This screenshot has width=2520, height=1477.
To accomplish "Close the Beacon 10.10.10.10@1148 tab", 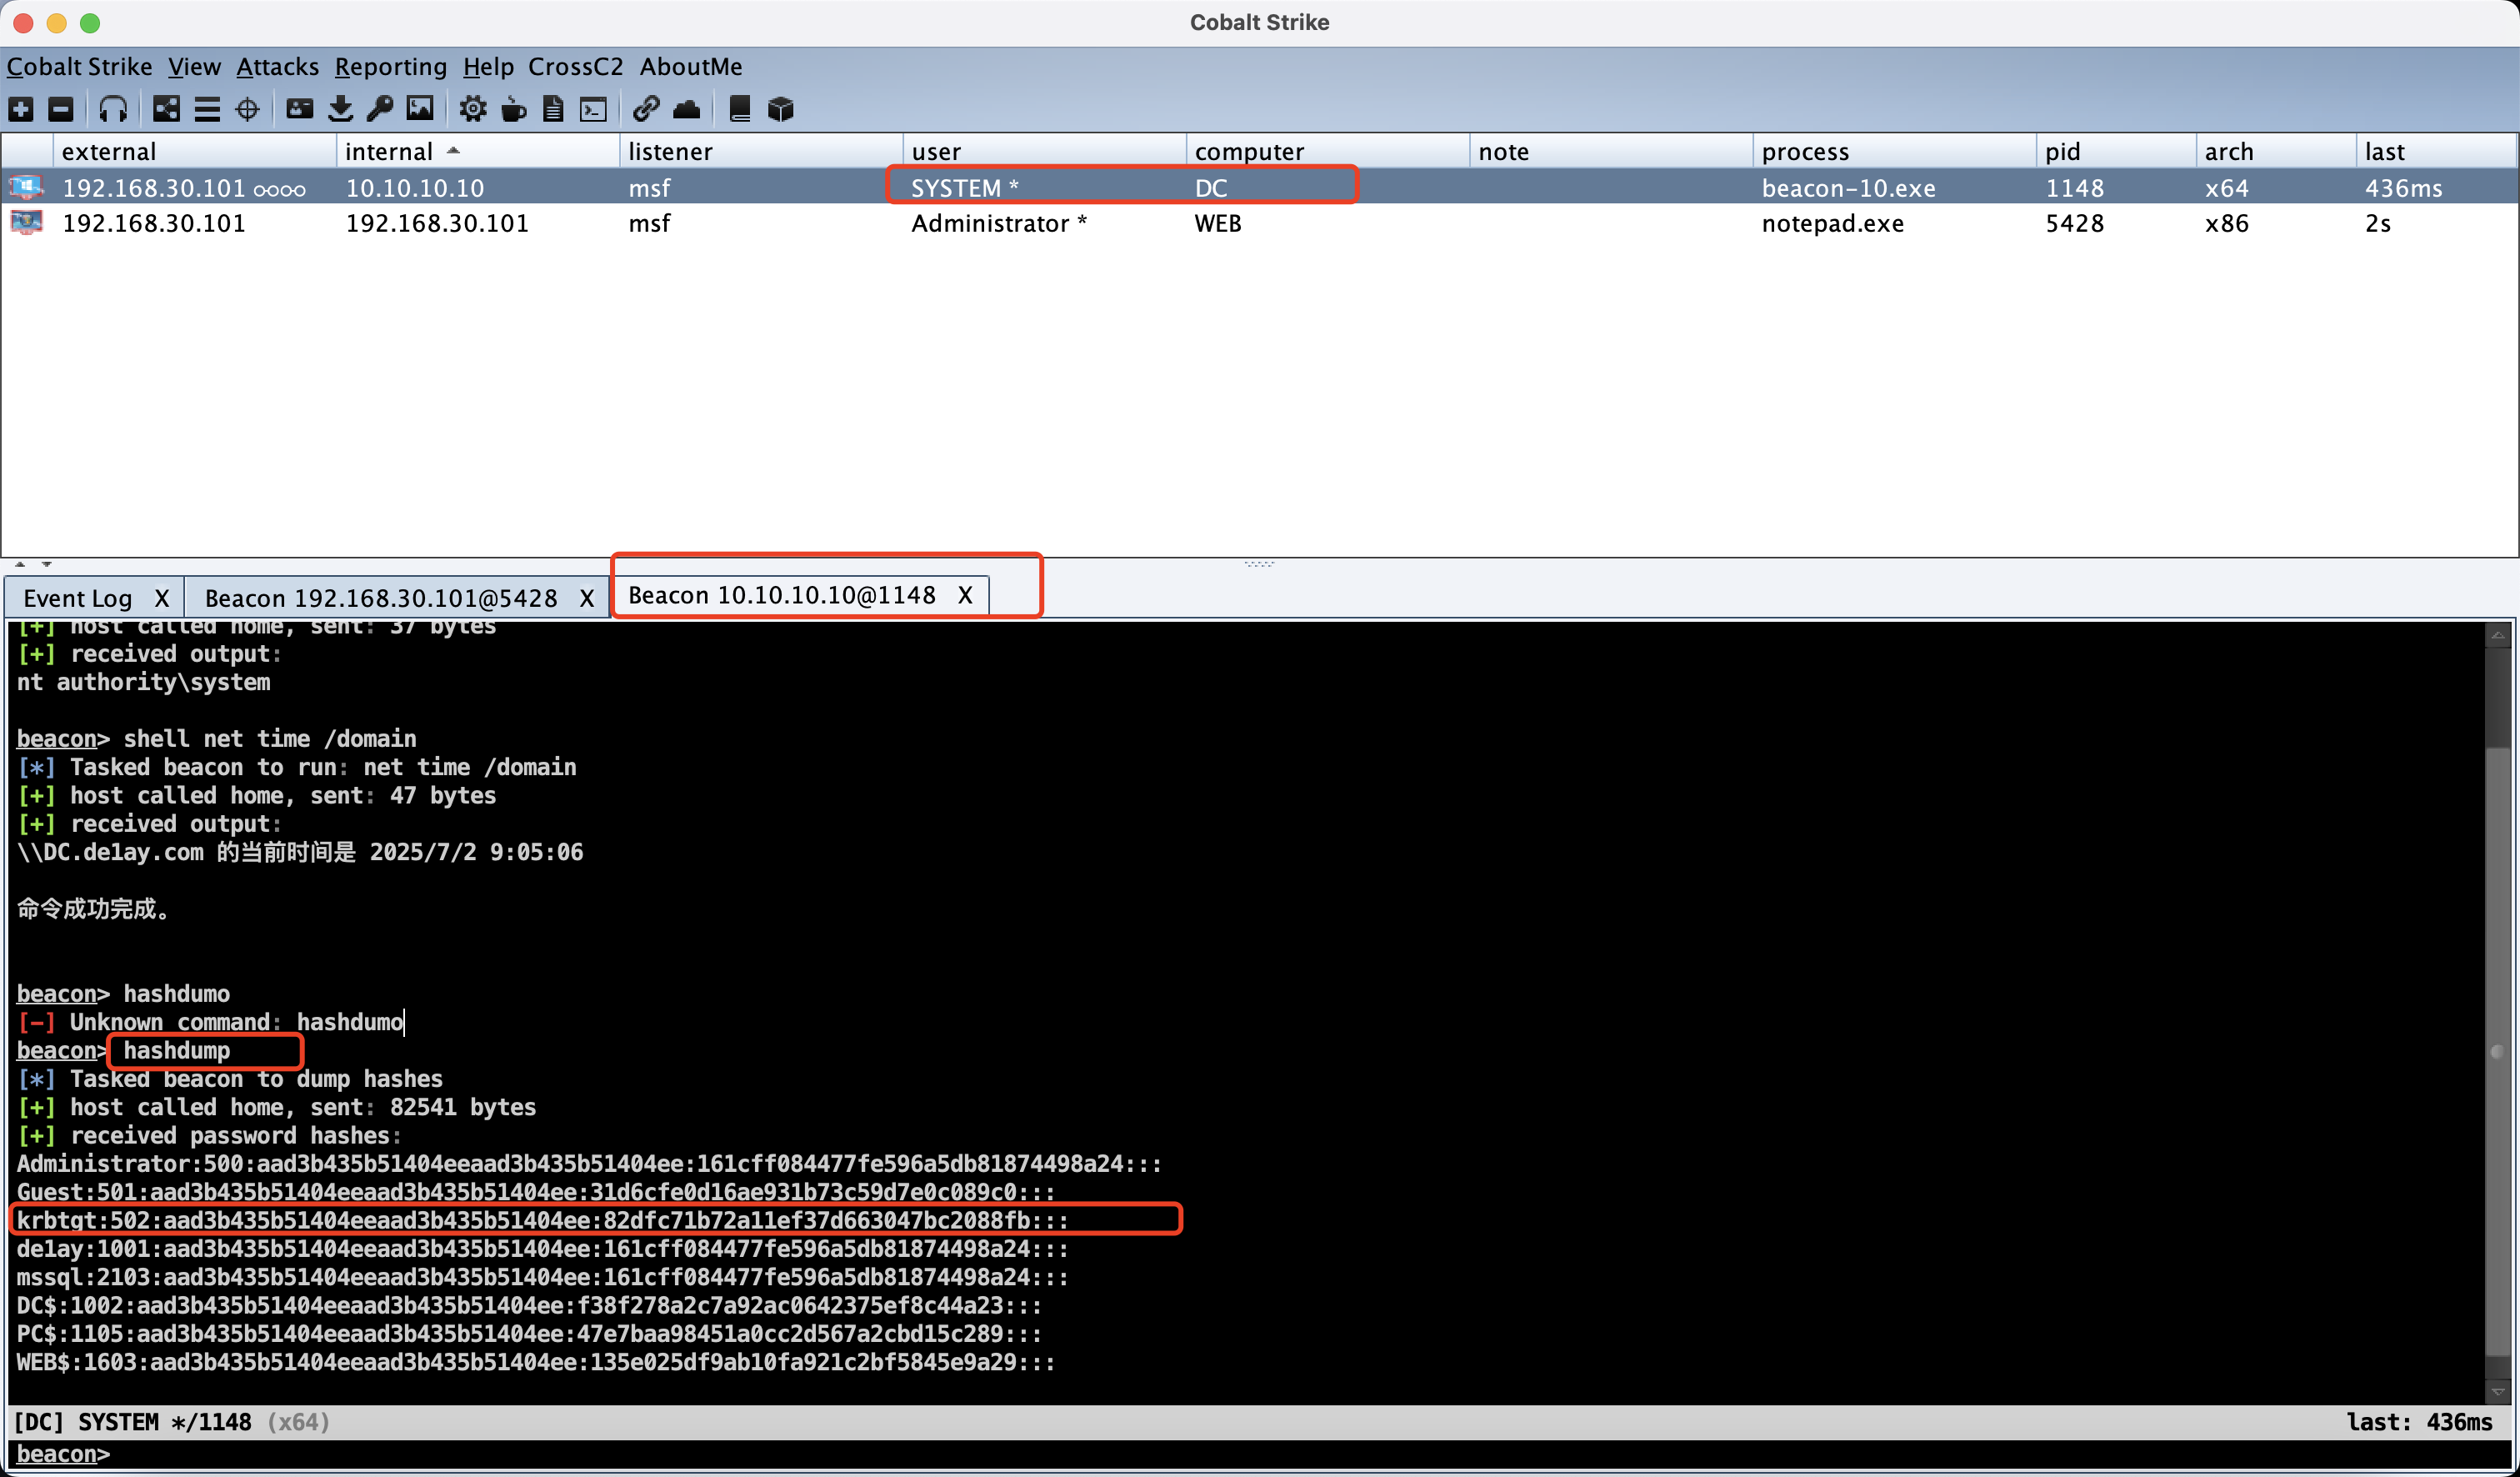I will pos(965,595).
